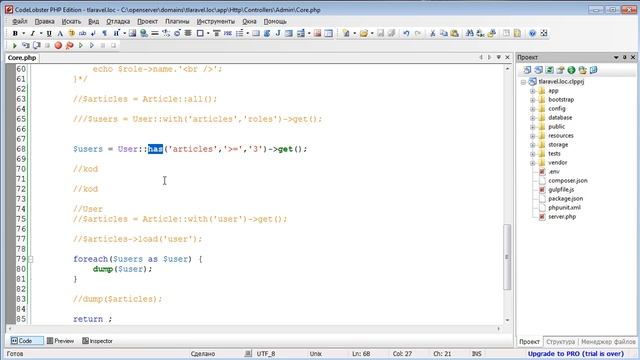Open the Искать menu
The height and width of the screenshot is (360, 640).
tap(71, 21)
